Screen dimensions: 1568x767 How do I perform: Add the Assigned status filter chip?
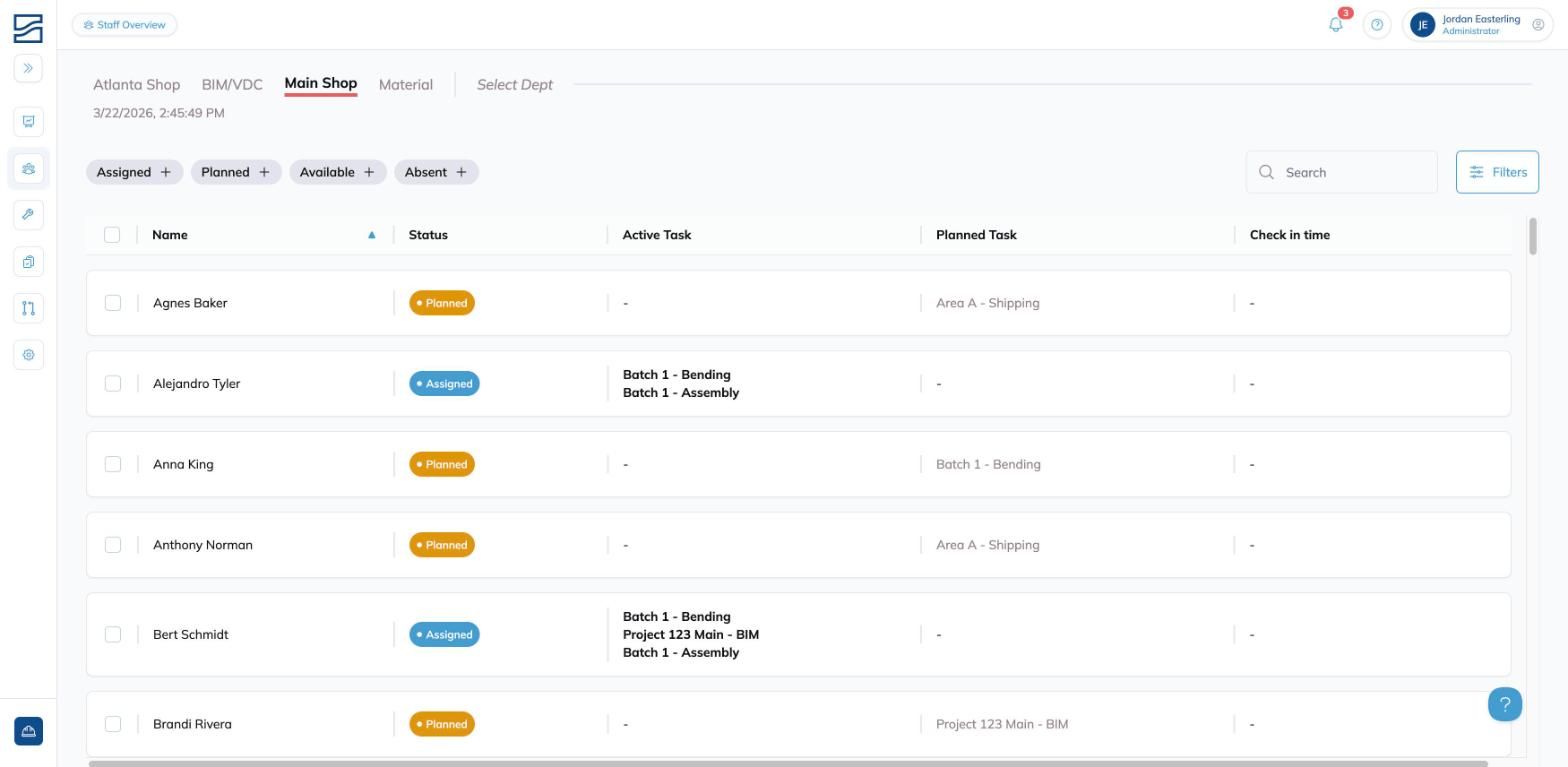[x=135, y=172]
